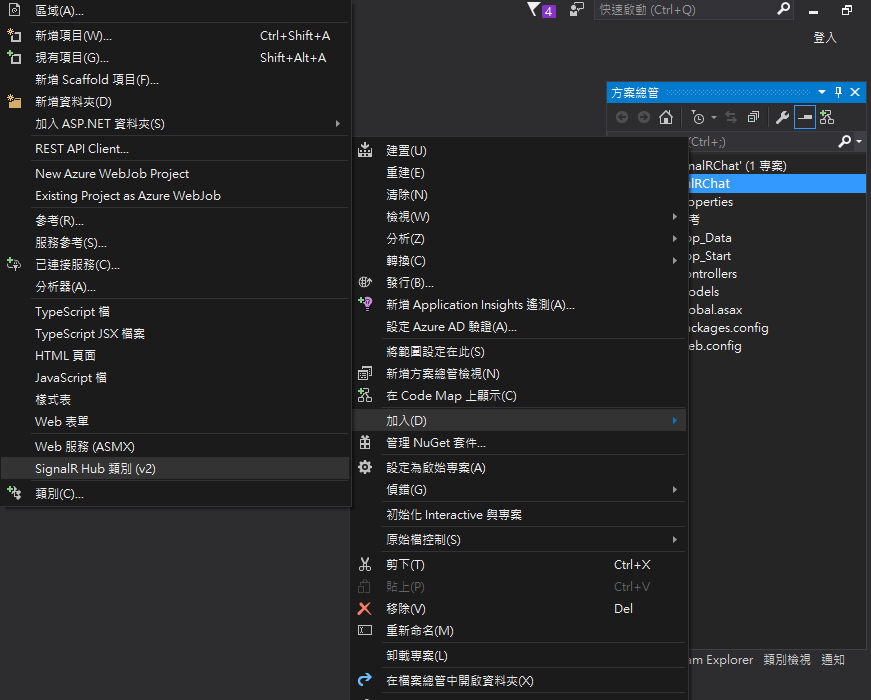Image resolution: width=871 pixels, height=700 pixels.
Task: Expand the 分析(Z) submenu
Action: tap(675, 239)
